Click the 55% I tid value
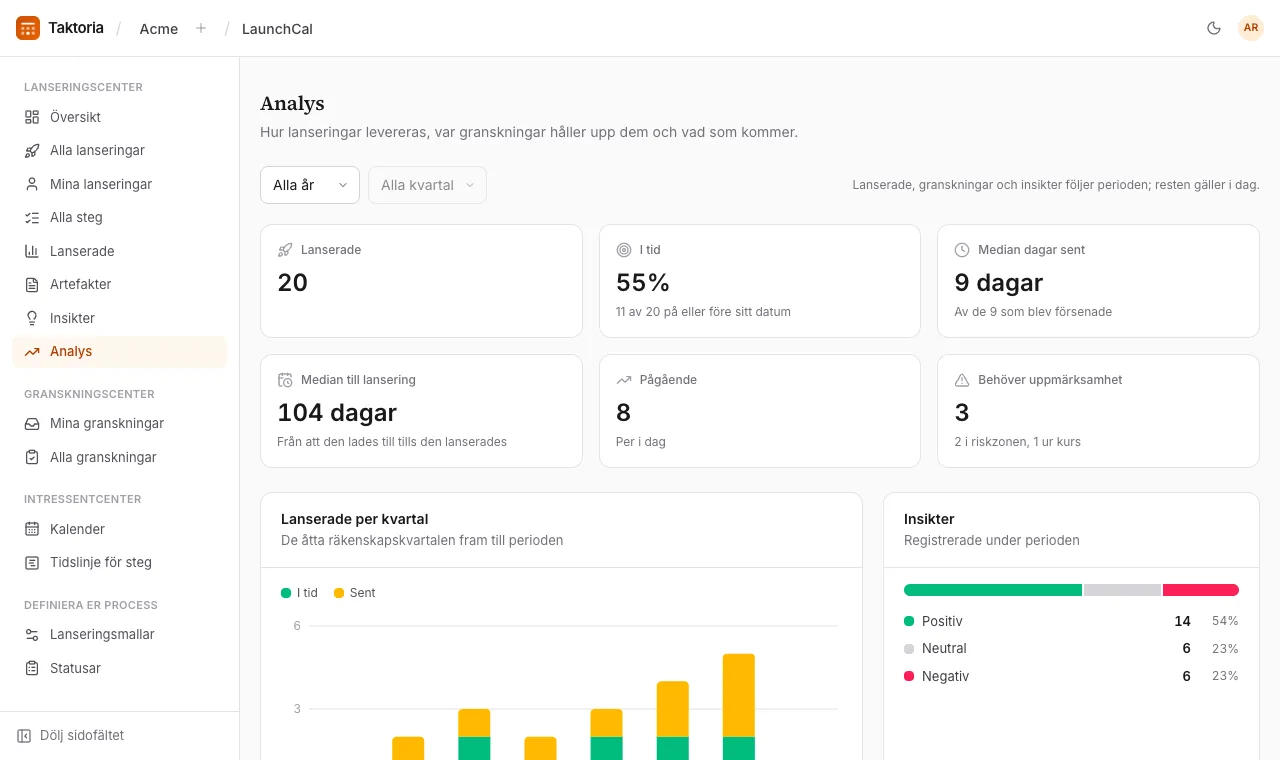 (643, 282)
